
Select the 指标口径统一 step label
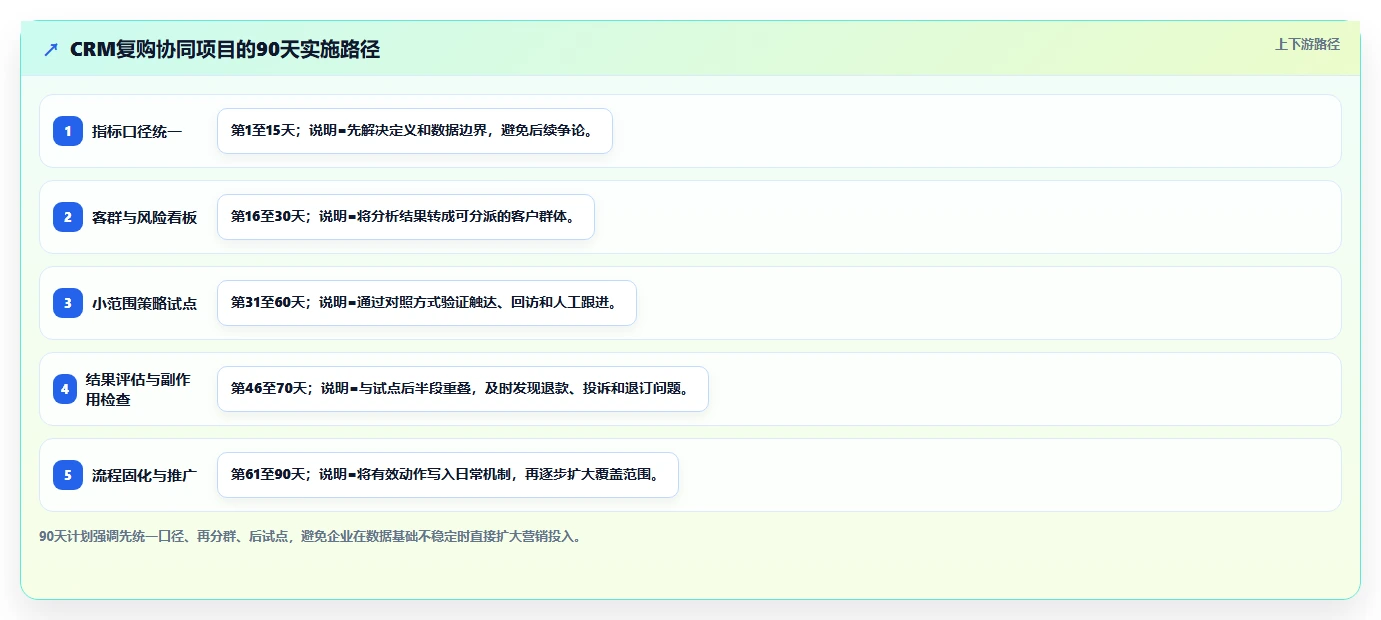[137, 132]
